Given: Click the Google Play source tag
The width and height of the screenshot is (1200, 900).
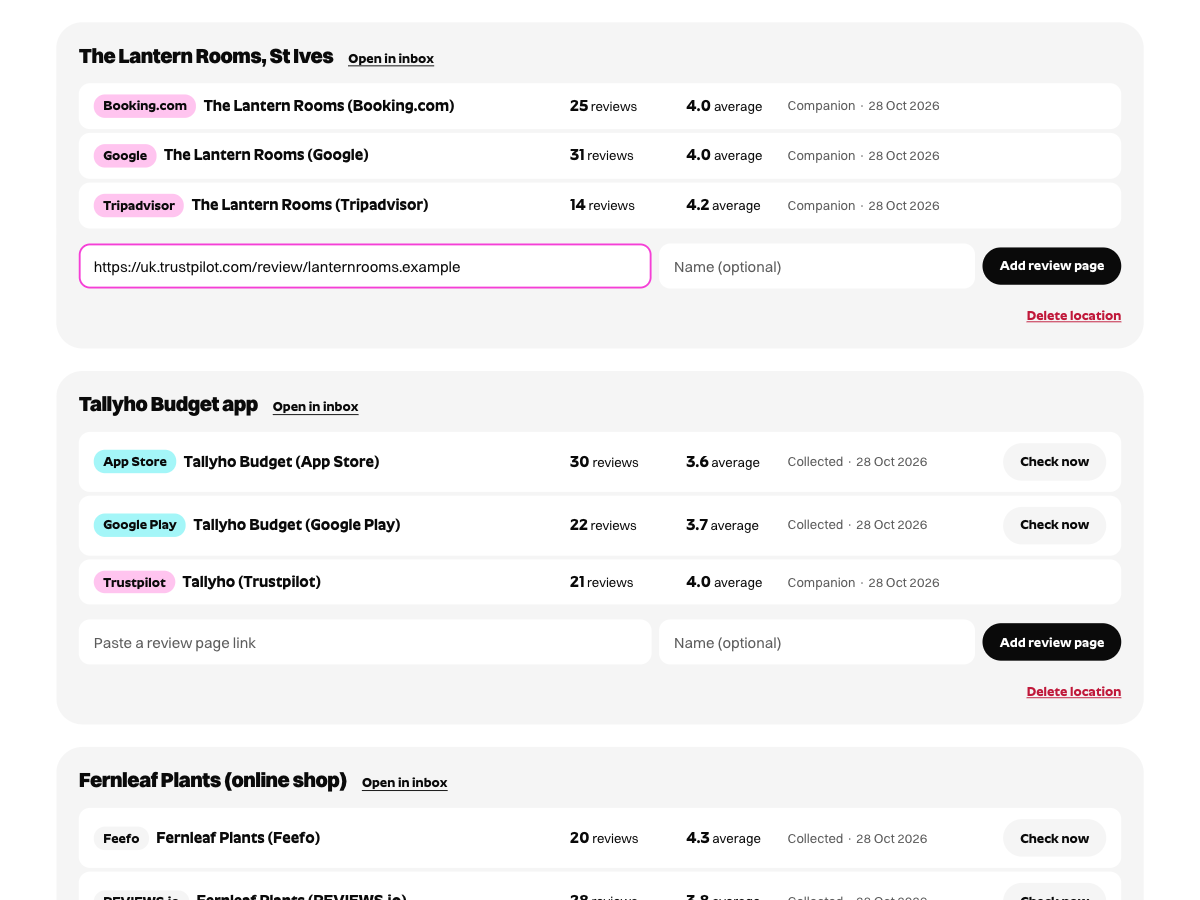Looking at the screenshot, I should click(x=140, y=525).
